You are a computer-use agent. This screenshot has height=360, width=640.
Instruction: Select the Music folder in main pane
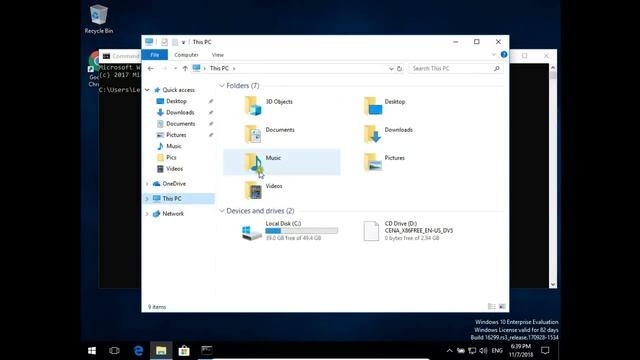(282, 162)
